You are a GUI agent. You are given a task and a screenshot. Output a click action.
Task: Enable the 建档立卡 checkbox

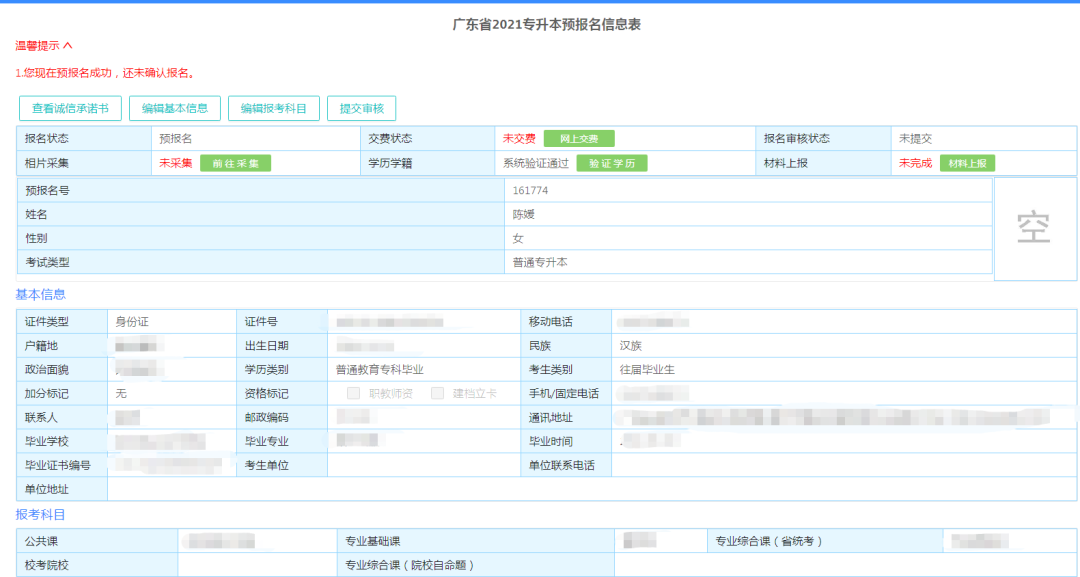436,392
